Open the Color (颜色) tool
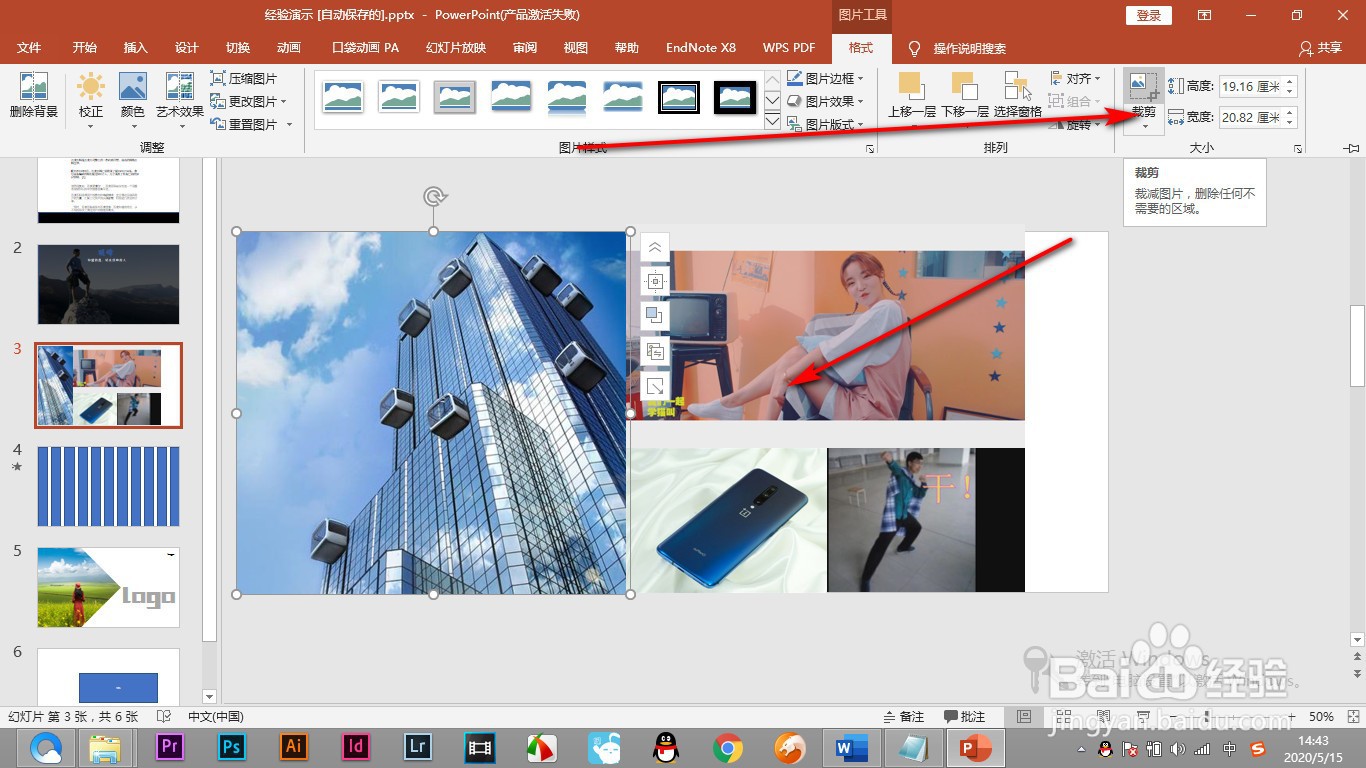Viewport: 1366px width, 768px height. coord(133,100)
